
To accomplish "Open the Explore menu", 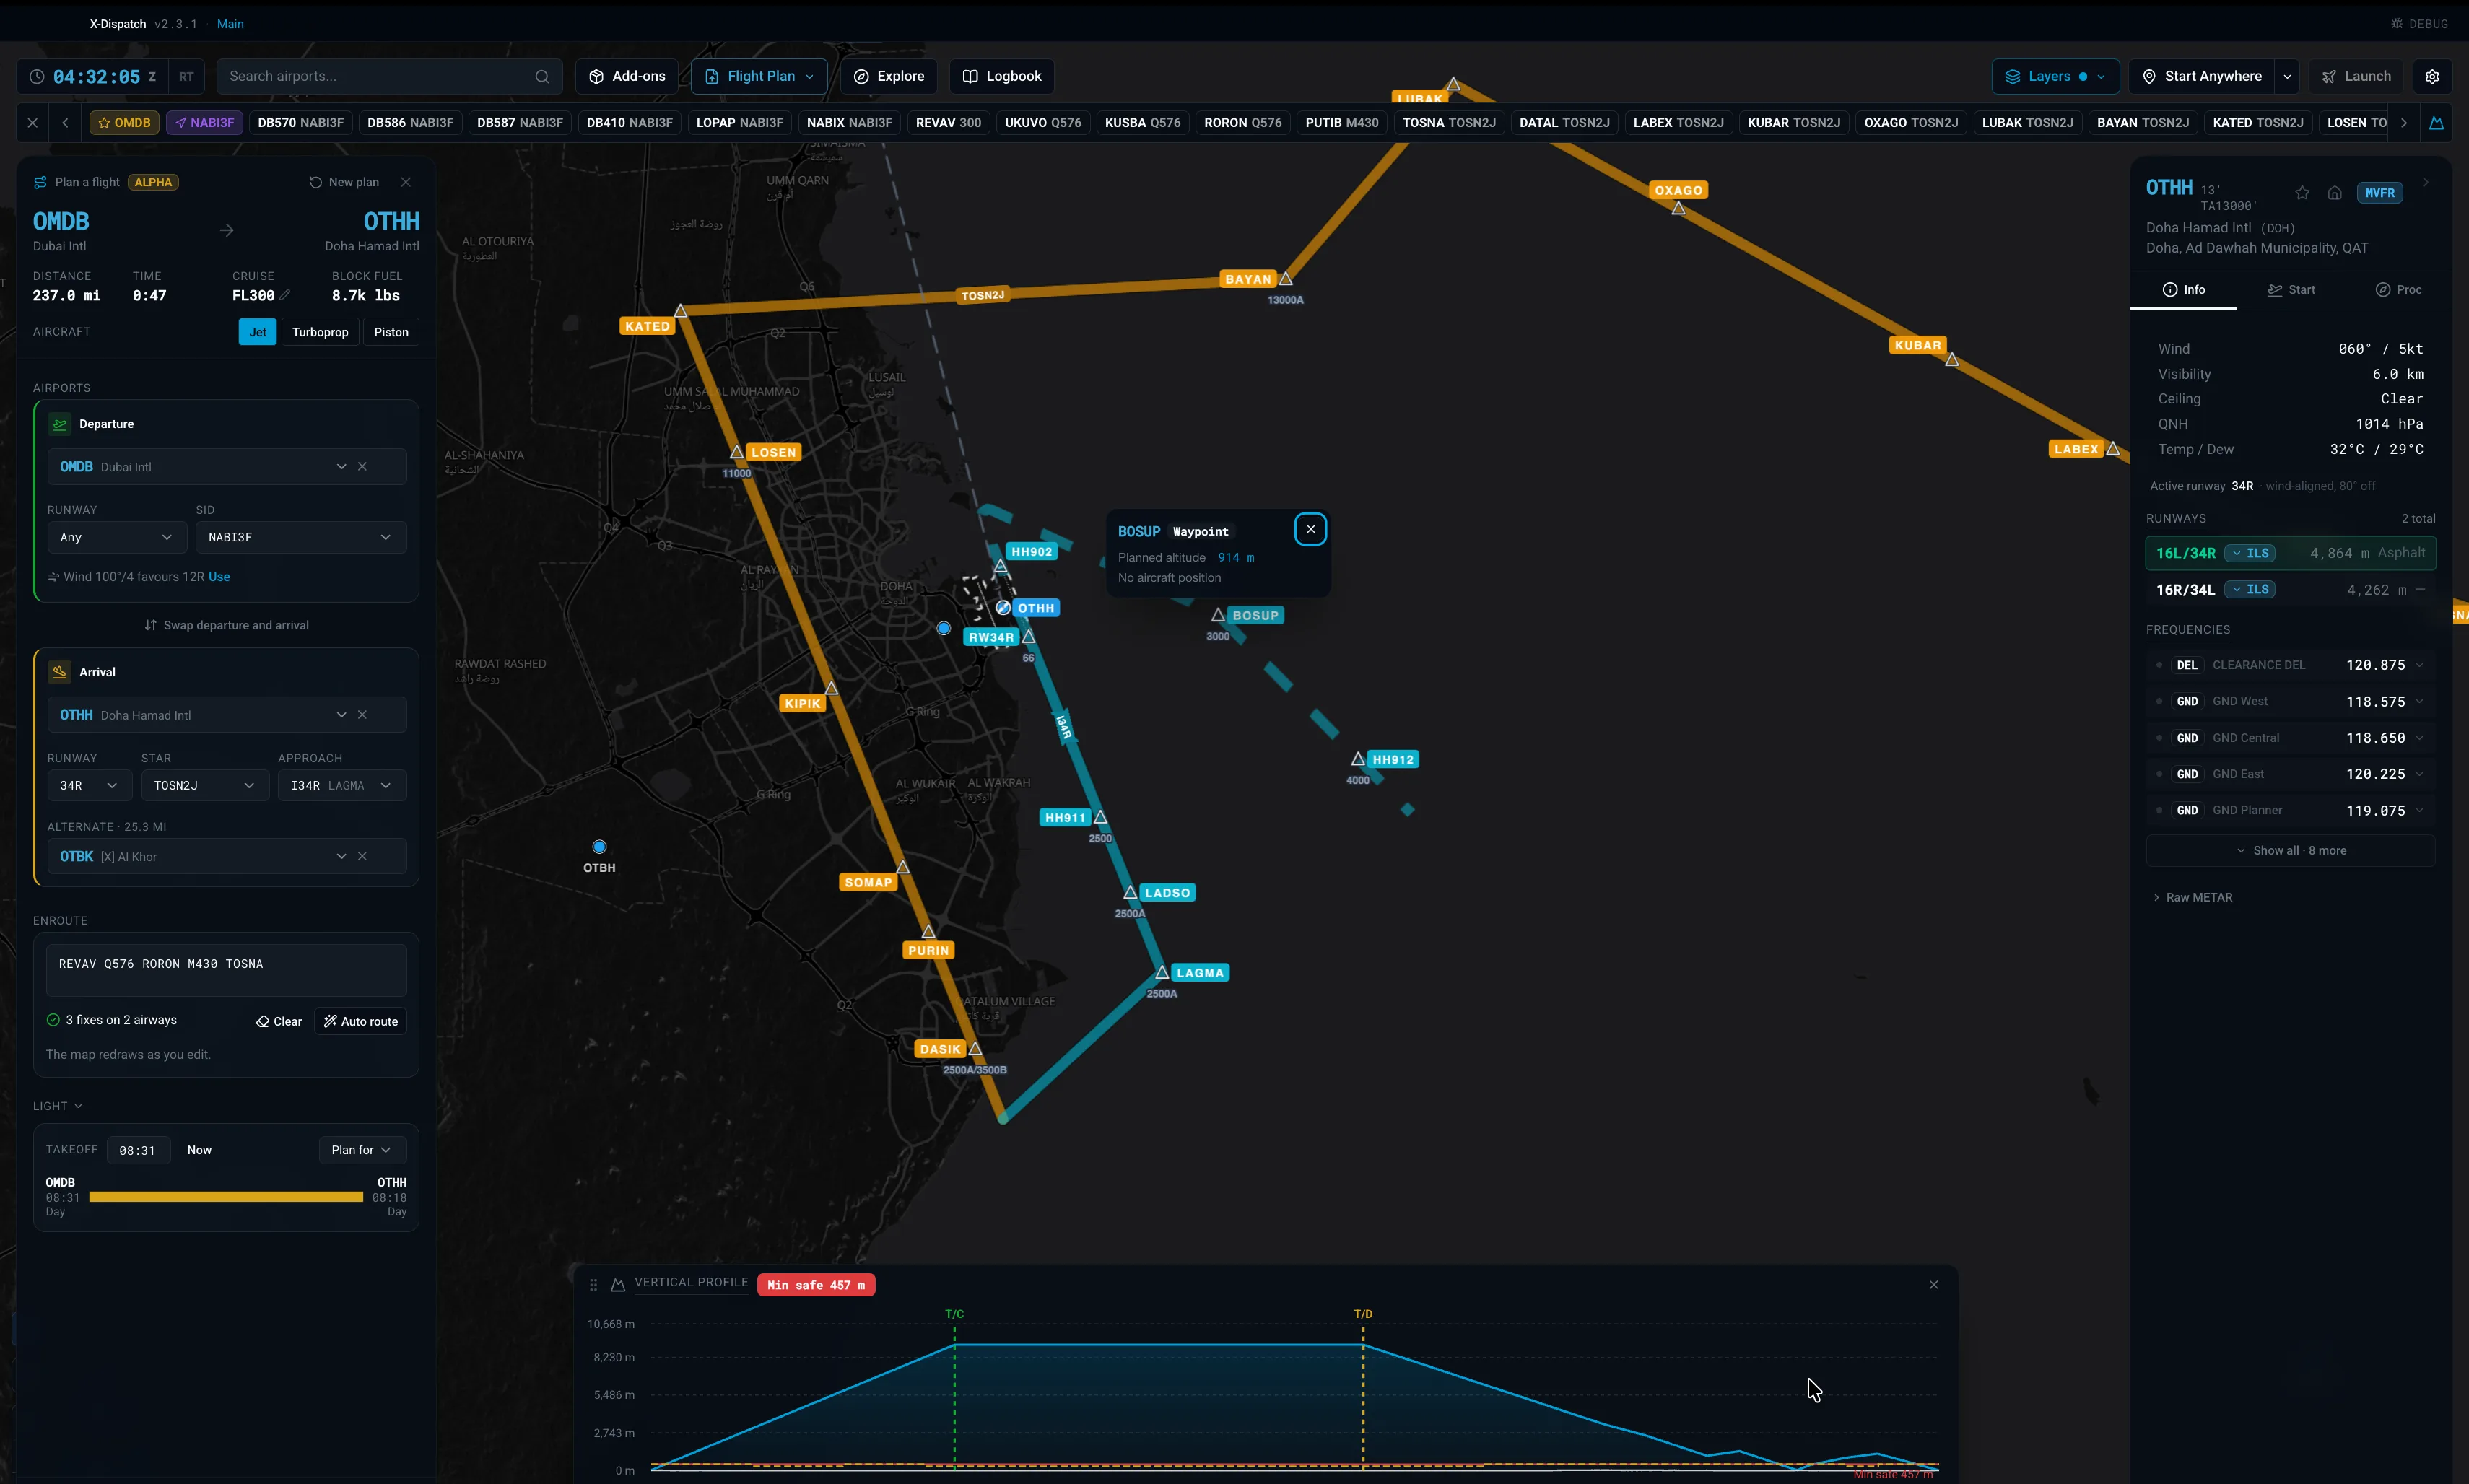I will pyautogui.click(x=888, y=76).
